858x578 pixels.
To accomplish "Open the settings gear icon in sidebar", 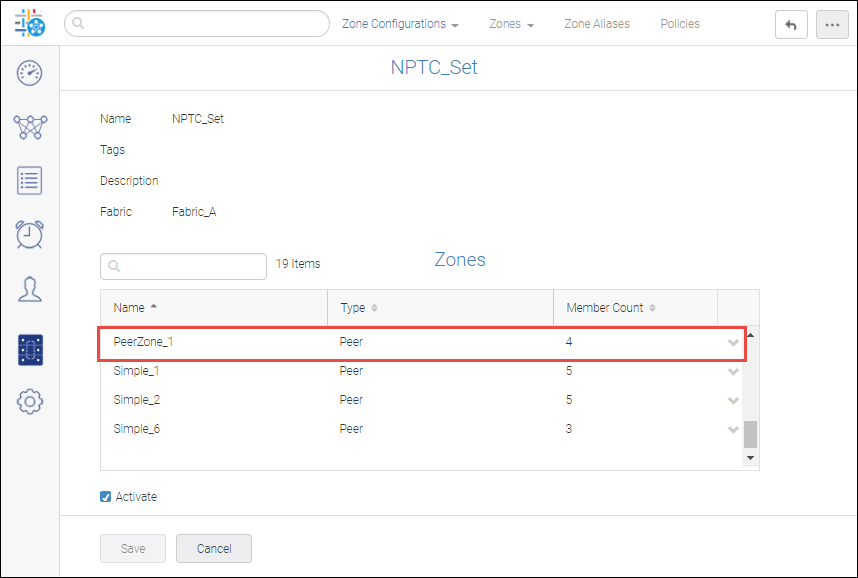I will [30, 402].
